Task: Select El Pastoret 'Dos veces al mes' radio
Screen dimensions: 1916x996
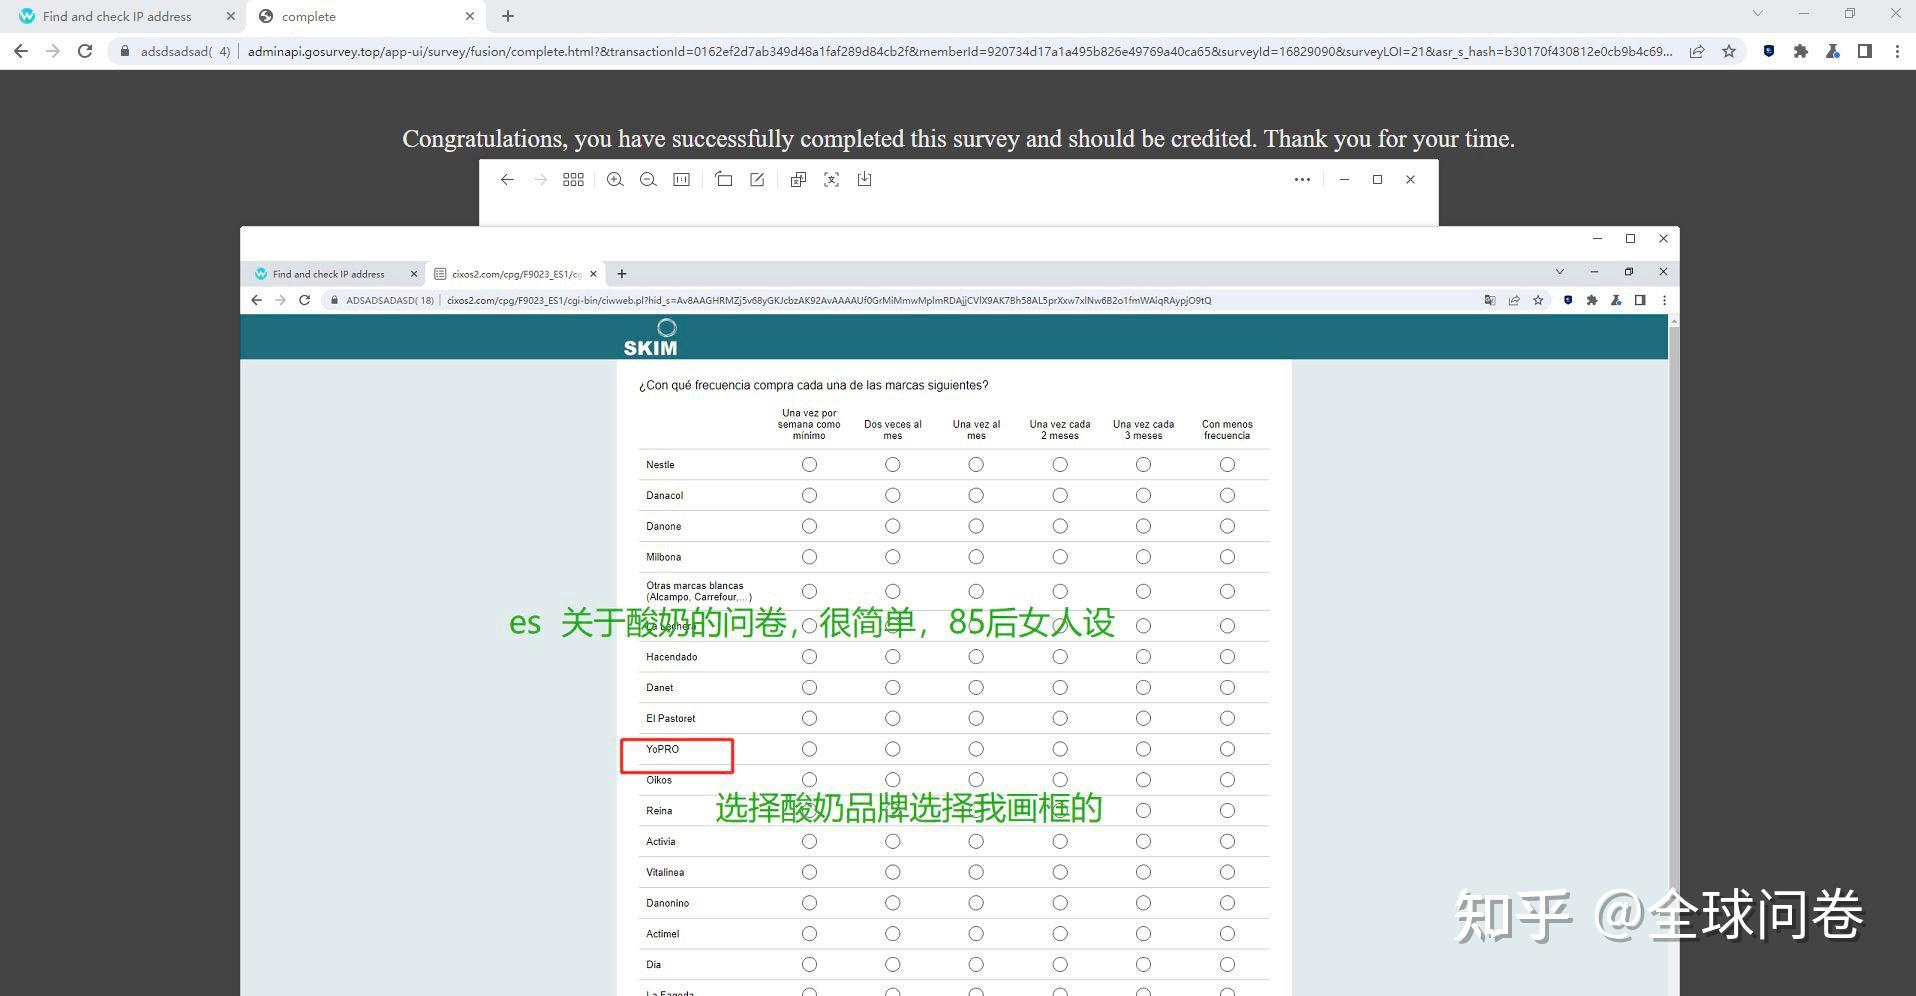Action: tap(892, 719)
